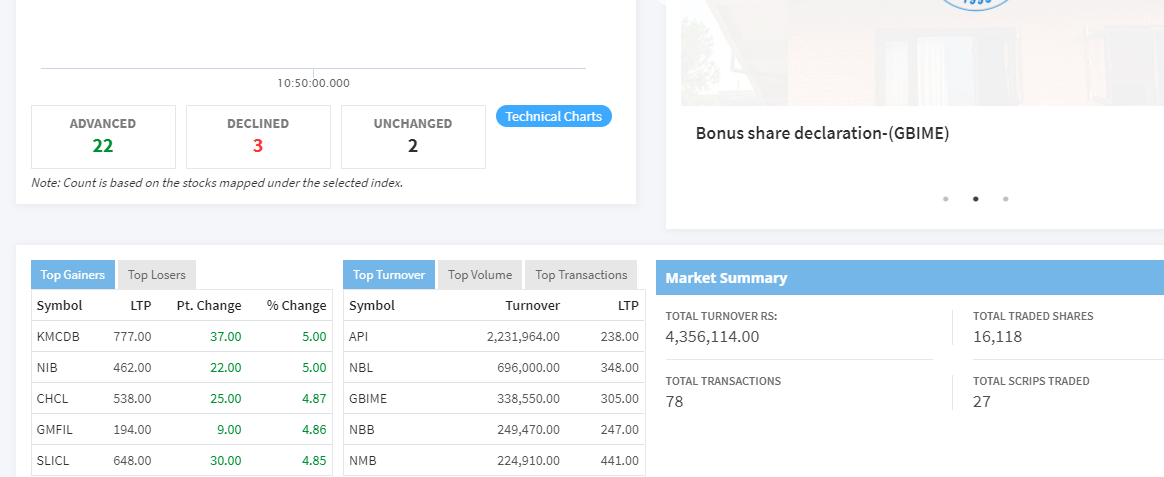Click GBIME turnover value 338,550.00
Viewport: 1164px width, 477px height.
coord(529,399)
